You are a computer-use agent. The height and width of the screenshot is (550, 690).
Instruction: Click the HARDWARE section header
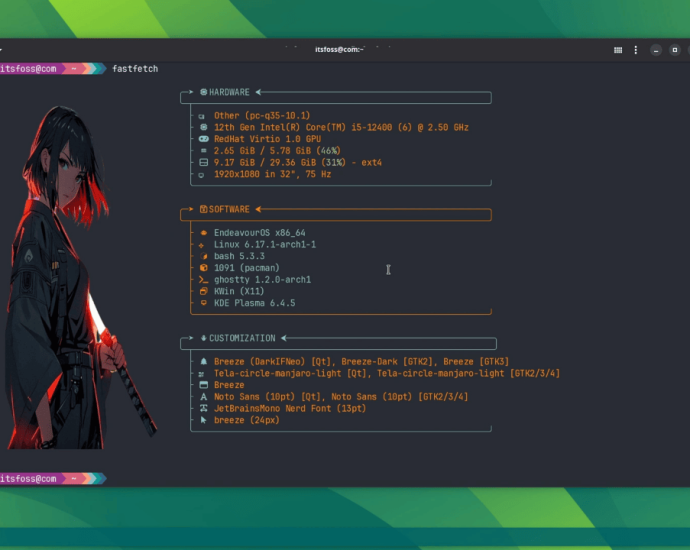click(229, 92)
